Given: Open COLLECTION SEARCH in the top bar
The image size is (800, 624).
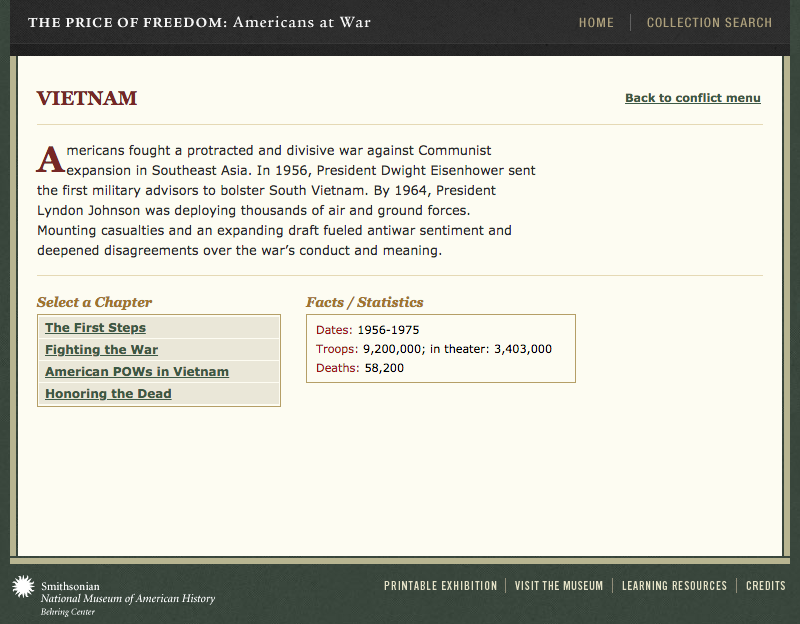Looking at the screenshot, I should pyautogui.click(x=709, y=22).
